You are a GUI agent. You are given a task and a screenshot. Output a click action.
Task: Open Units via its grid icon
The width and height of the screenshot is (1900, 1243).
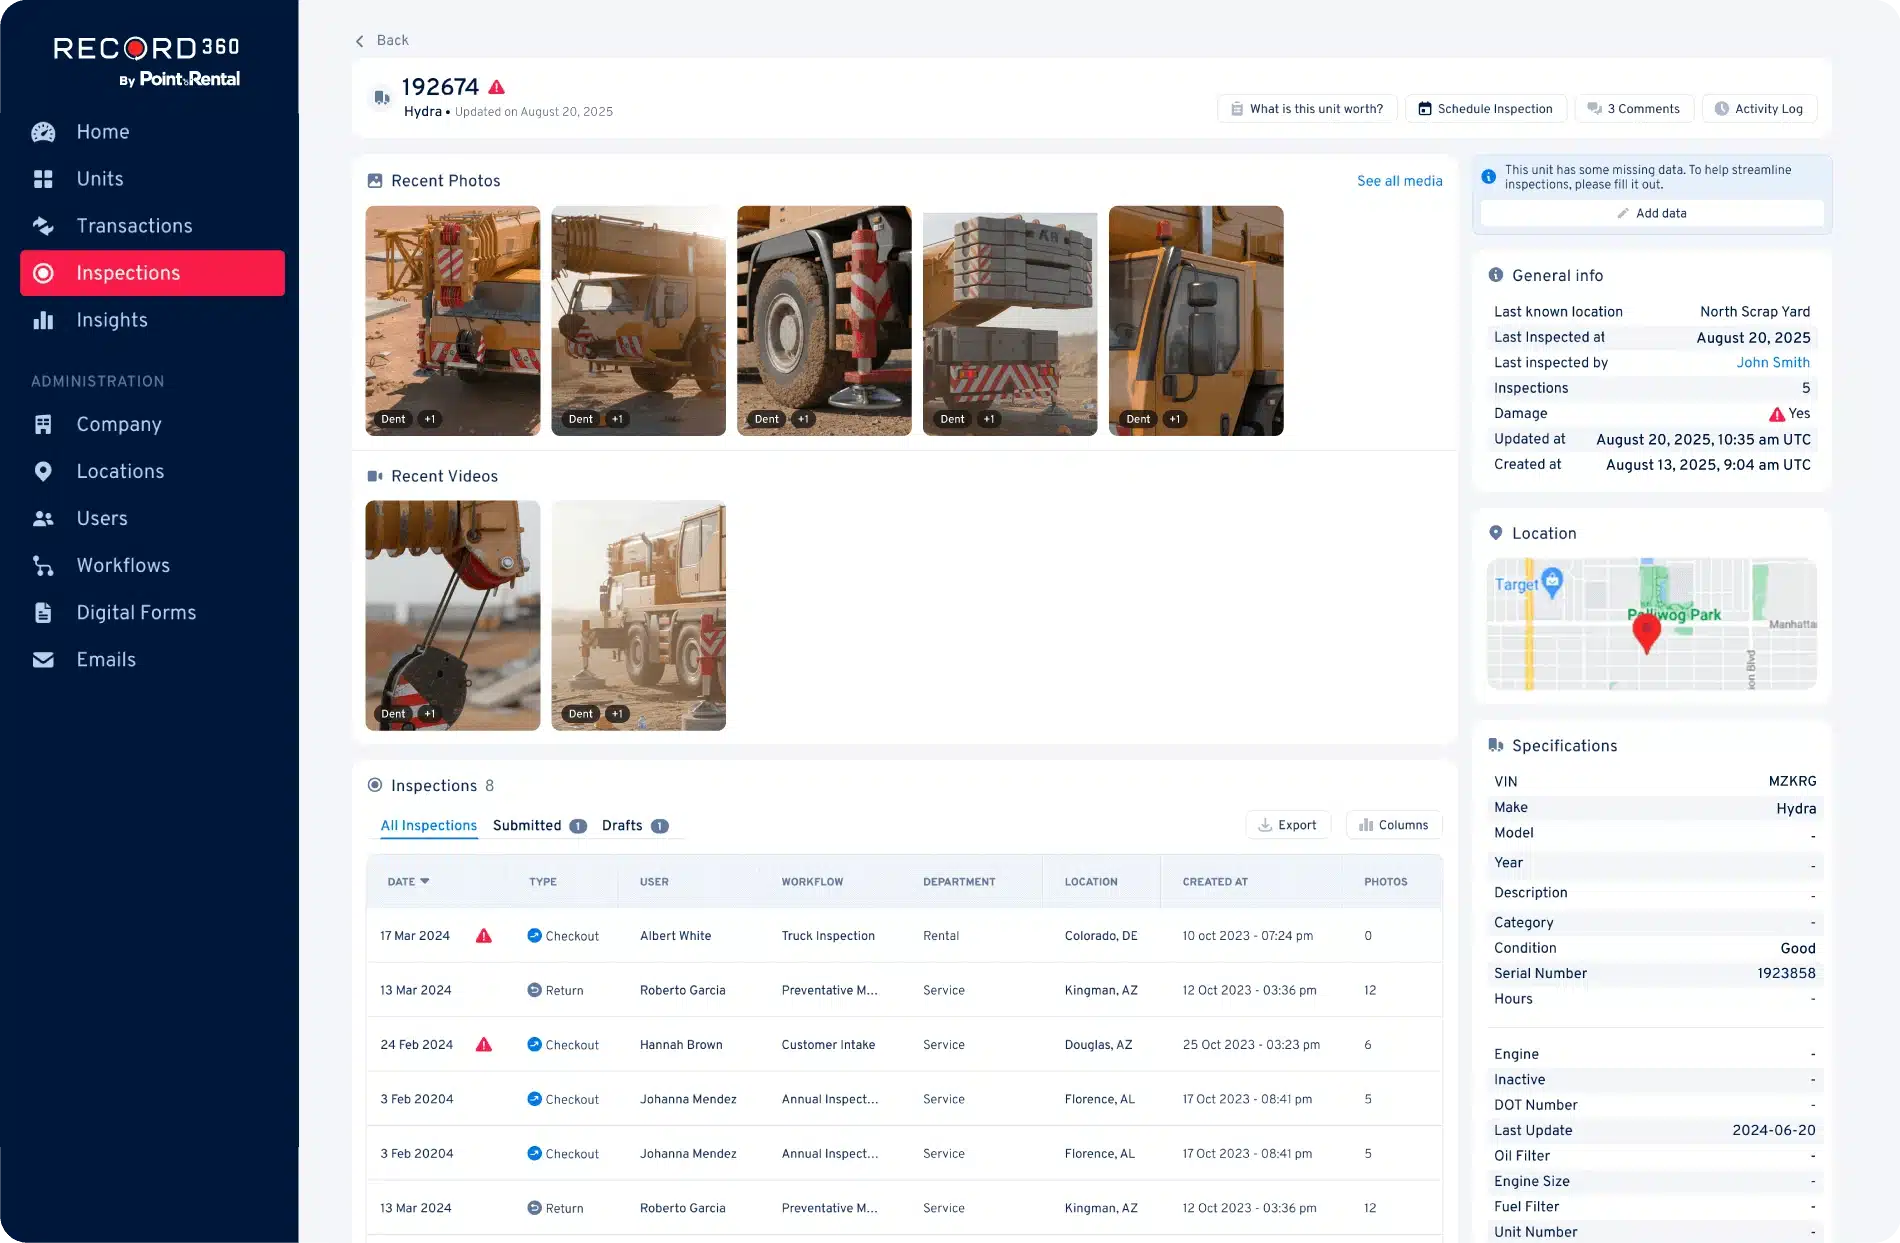[43, 179]
